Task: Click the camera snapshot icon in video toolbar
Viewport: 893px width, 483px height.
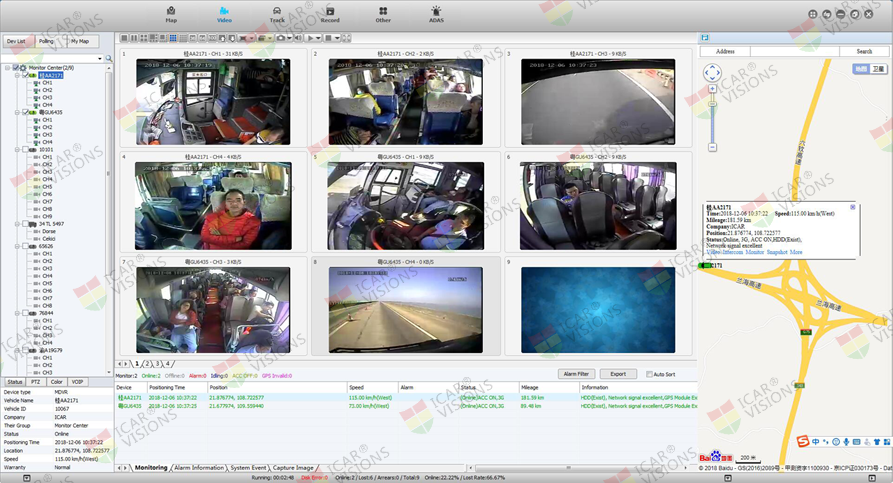Action: pyautogui.click(x=280, y=38)
